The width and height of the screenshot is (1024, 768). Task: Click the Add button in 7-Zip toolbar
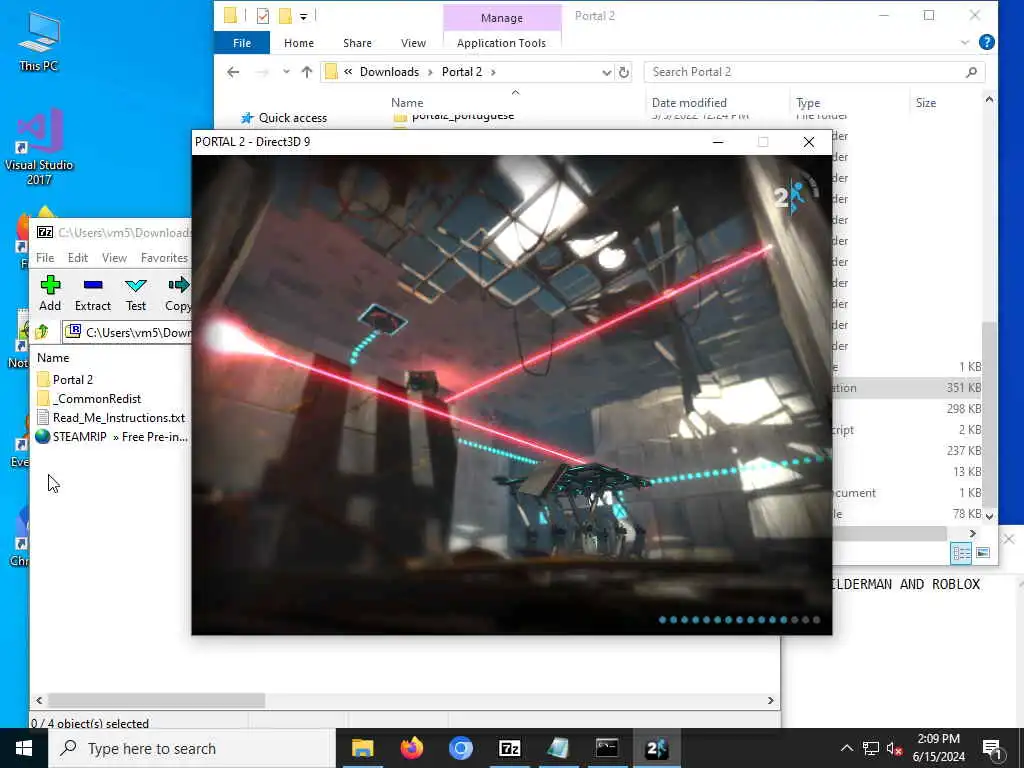point(50,293)
